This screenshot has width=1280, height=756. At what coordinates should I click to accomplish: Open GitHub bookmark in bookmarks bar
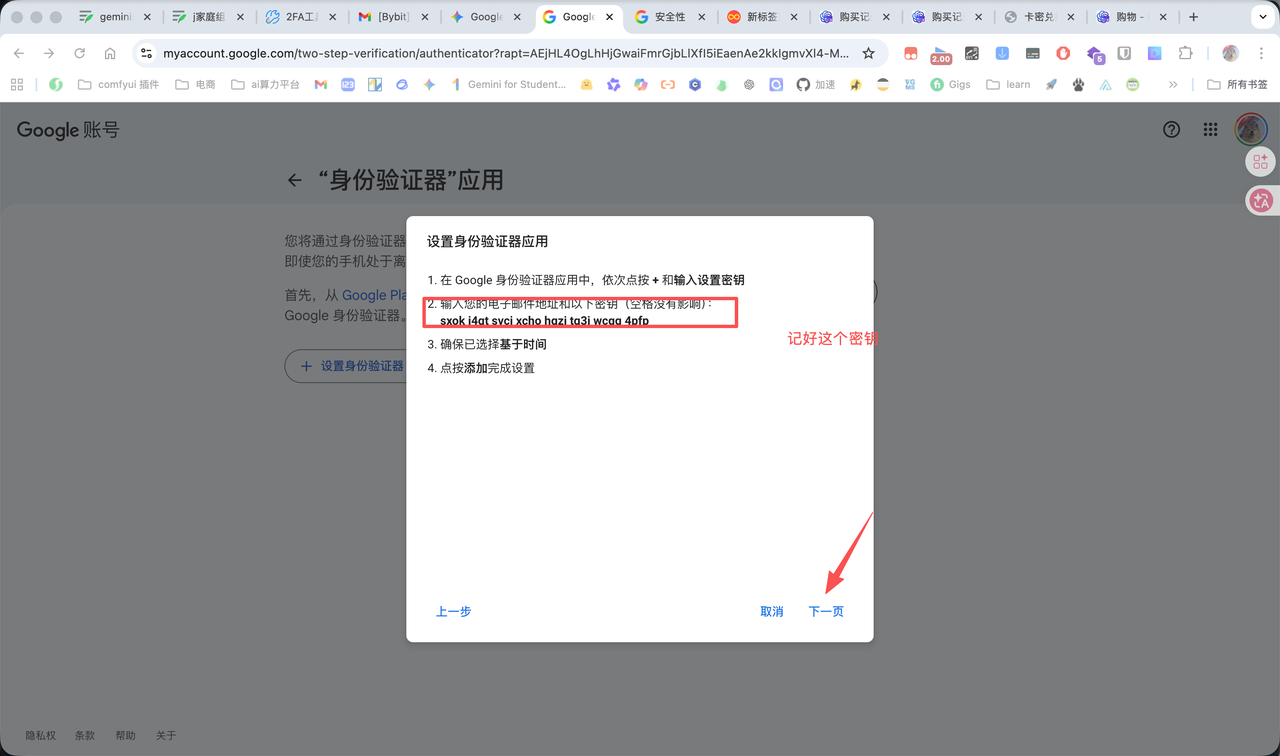803,85
